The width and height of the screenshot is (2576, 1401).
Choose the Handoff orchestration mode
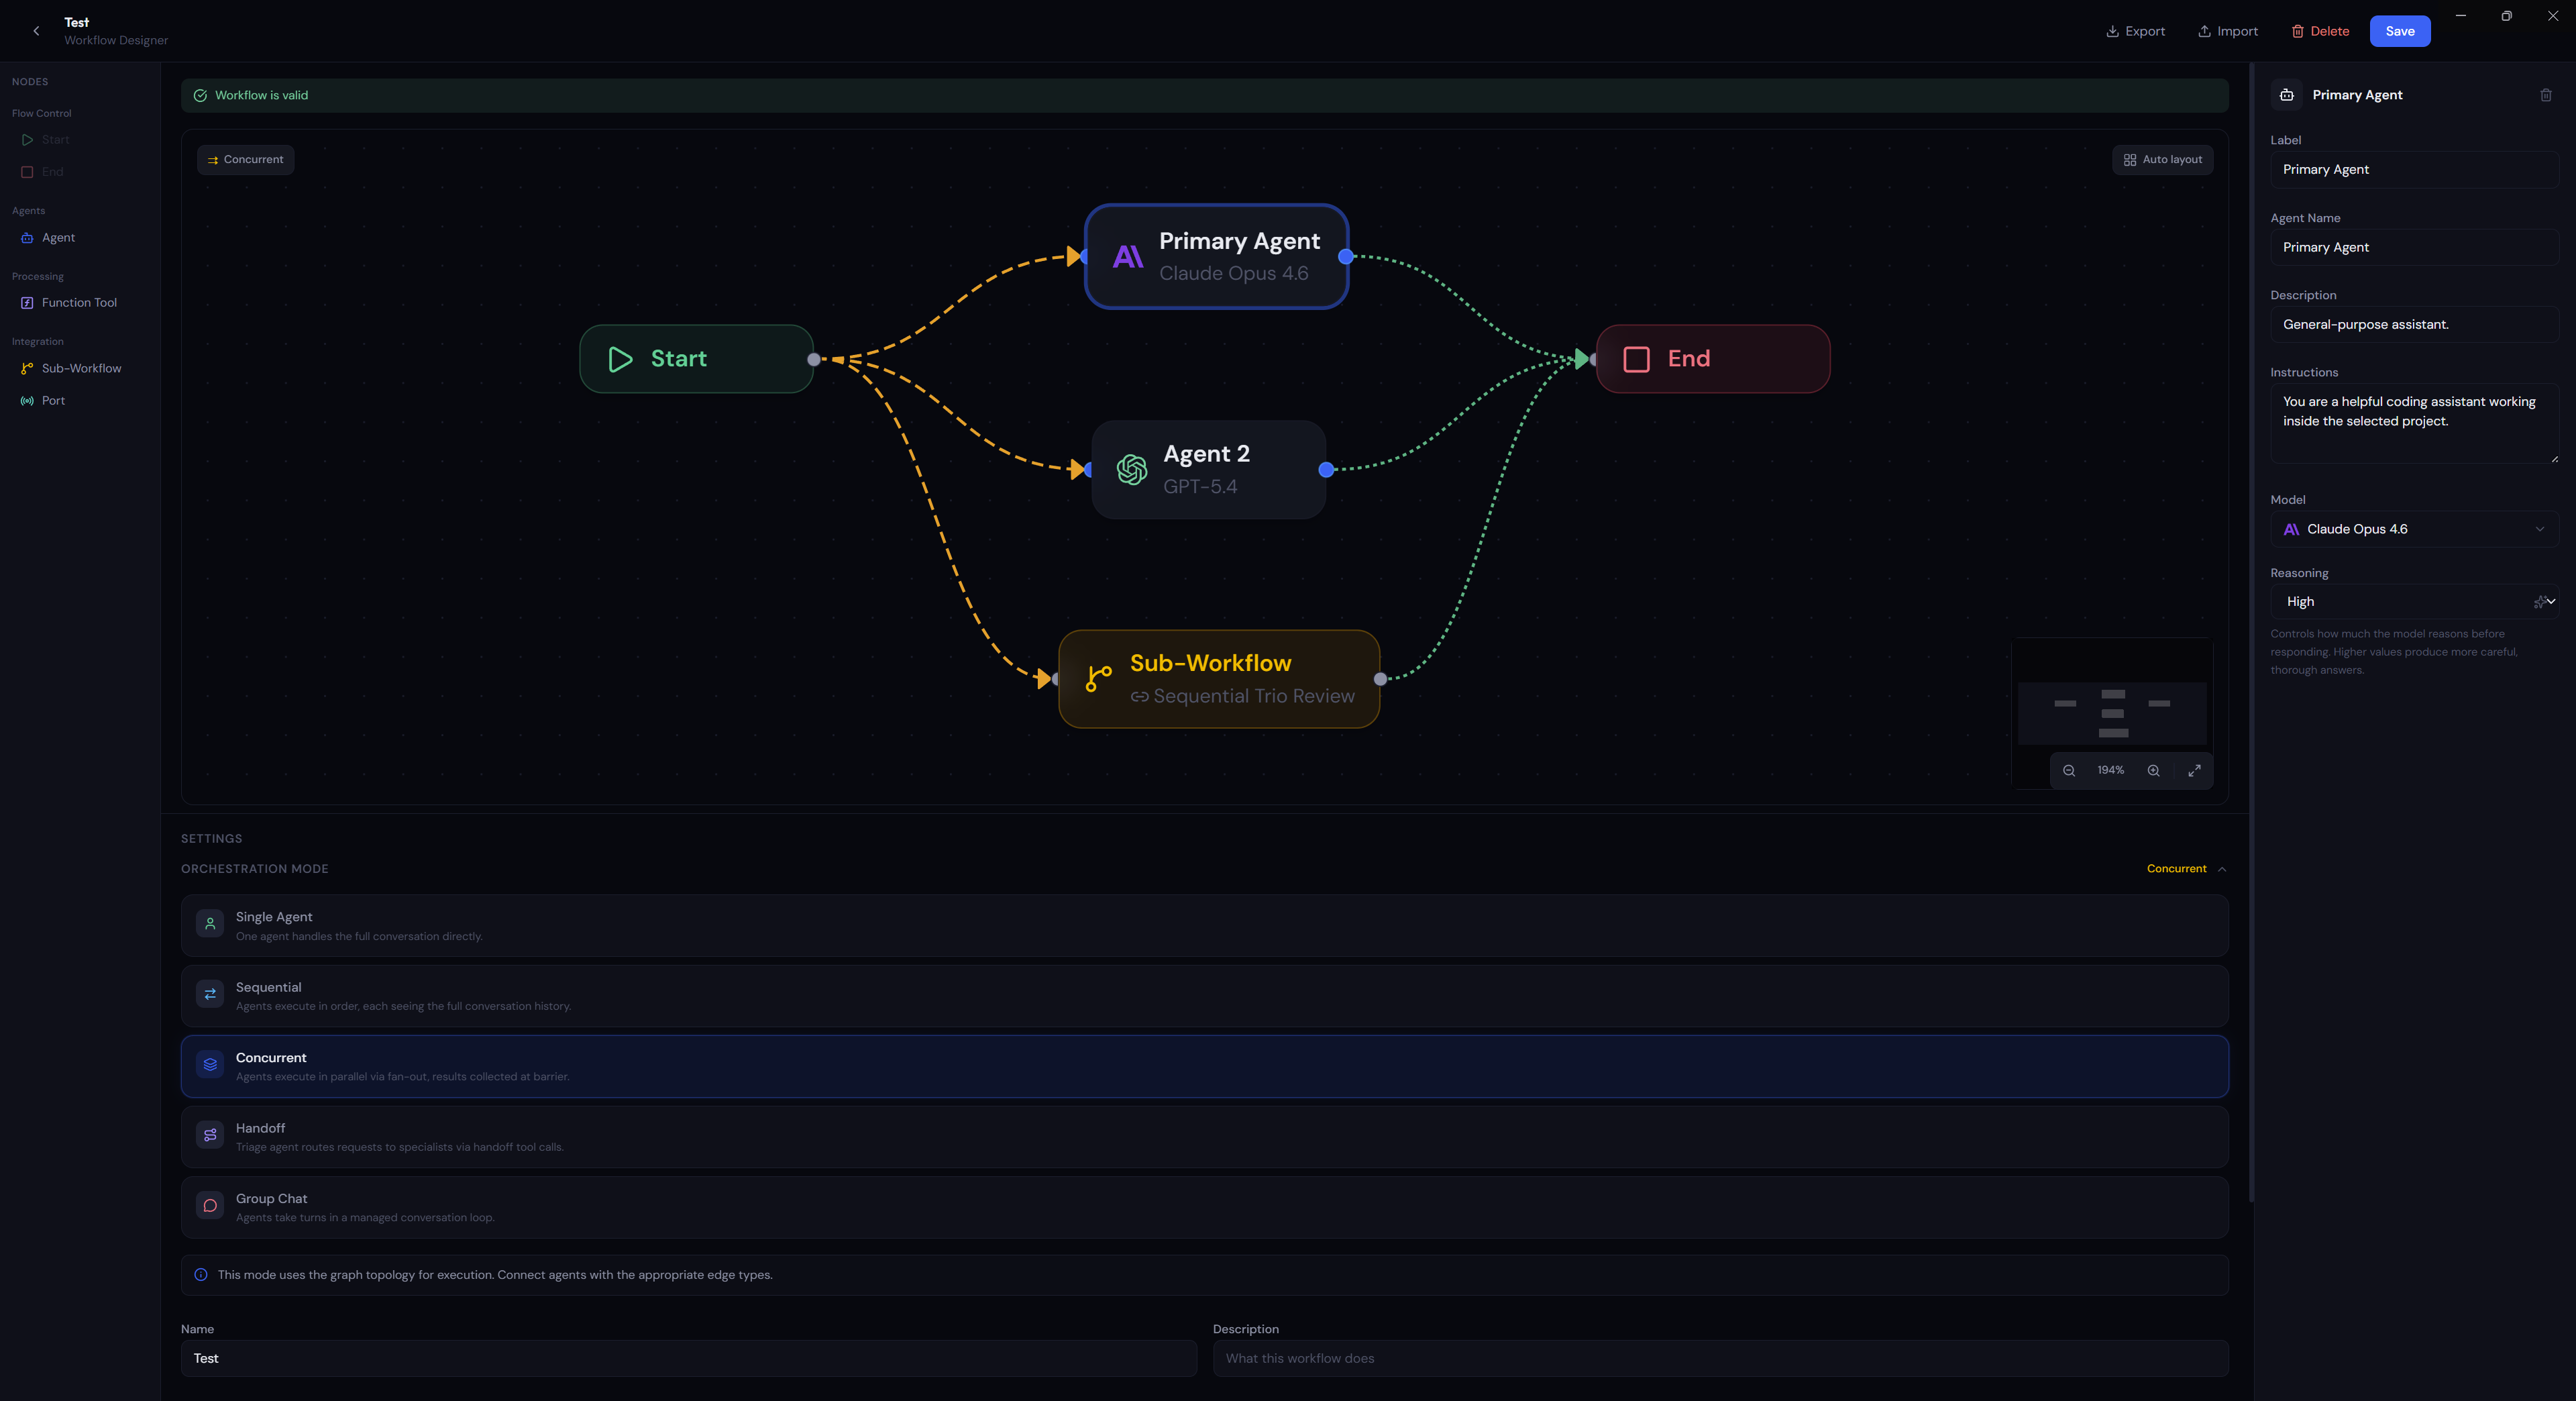pyautogui.click(x=1204, y=1137)
